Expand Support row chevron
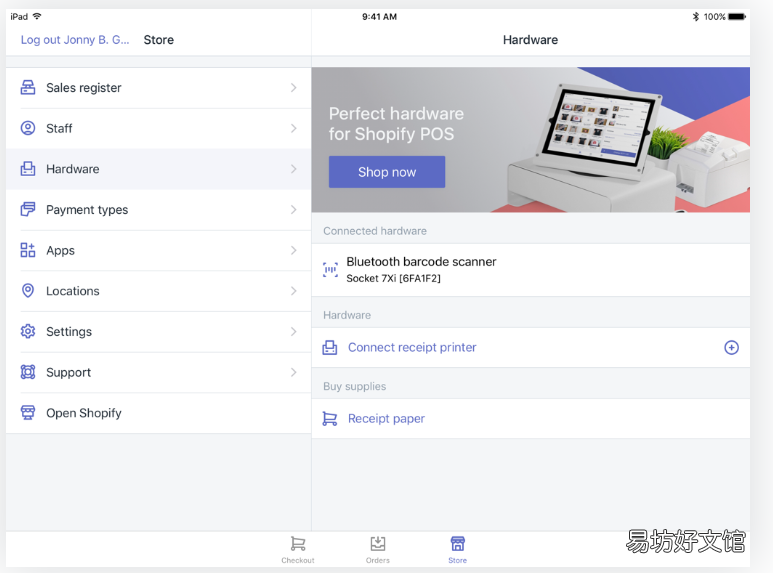 pyautogui.click(x=294, y=372)
